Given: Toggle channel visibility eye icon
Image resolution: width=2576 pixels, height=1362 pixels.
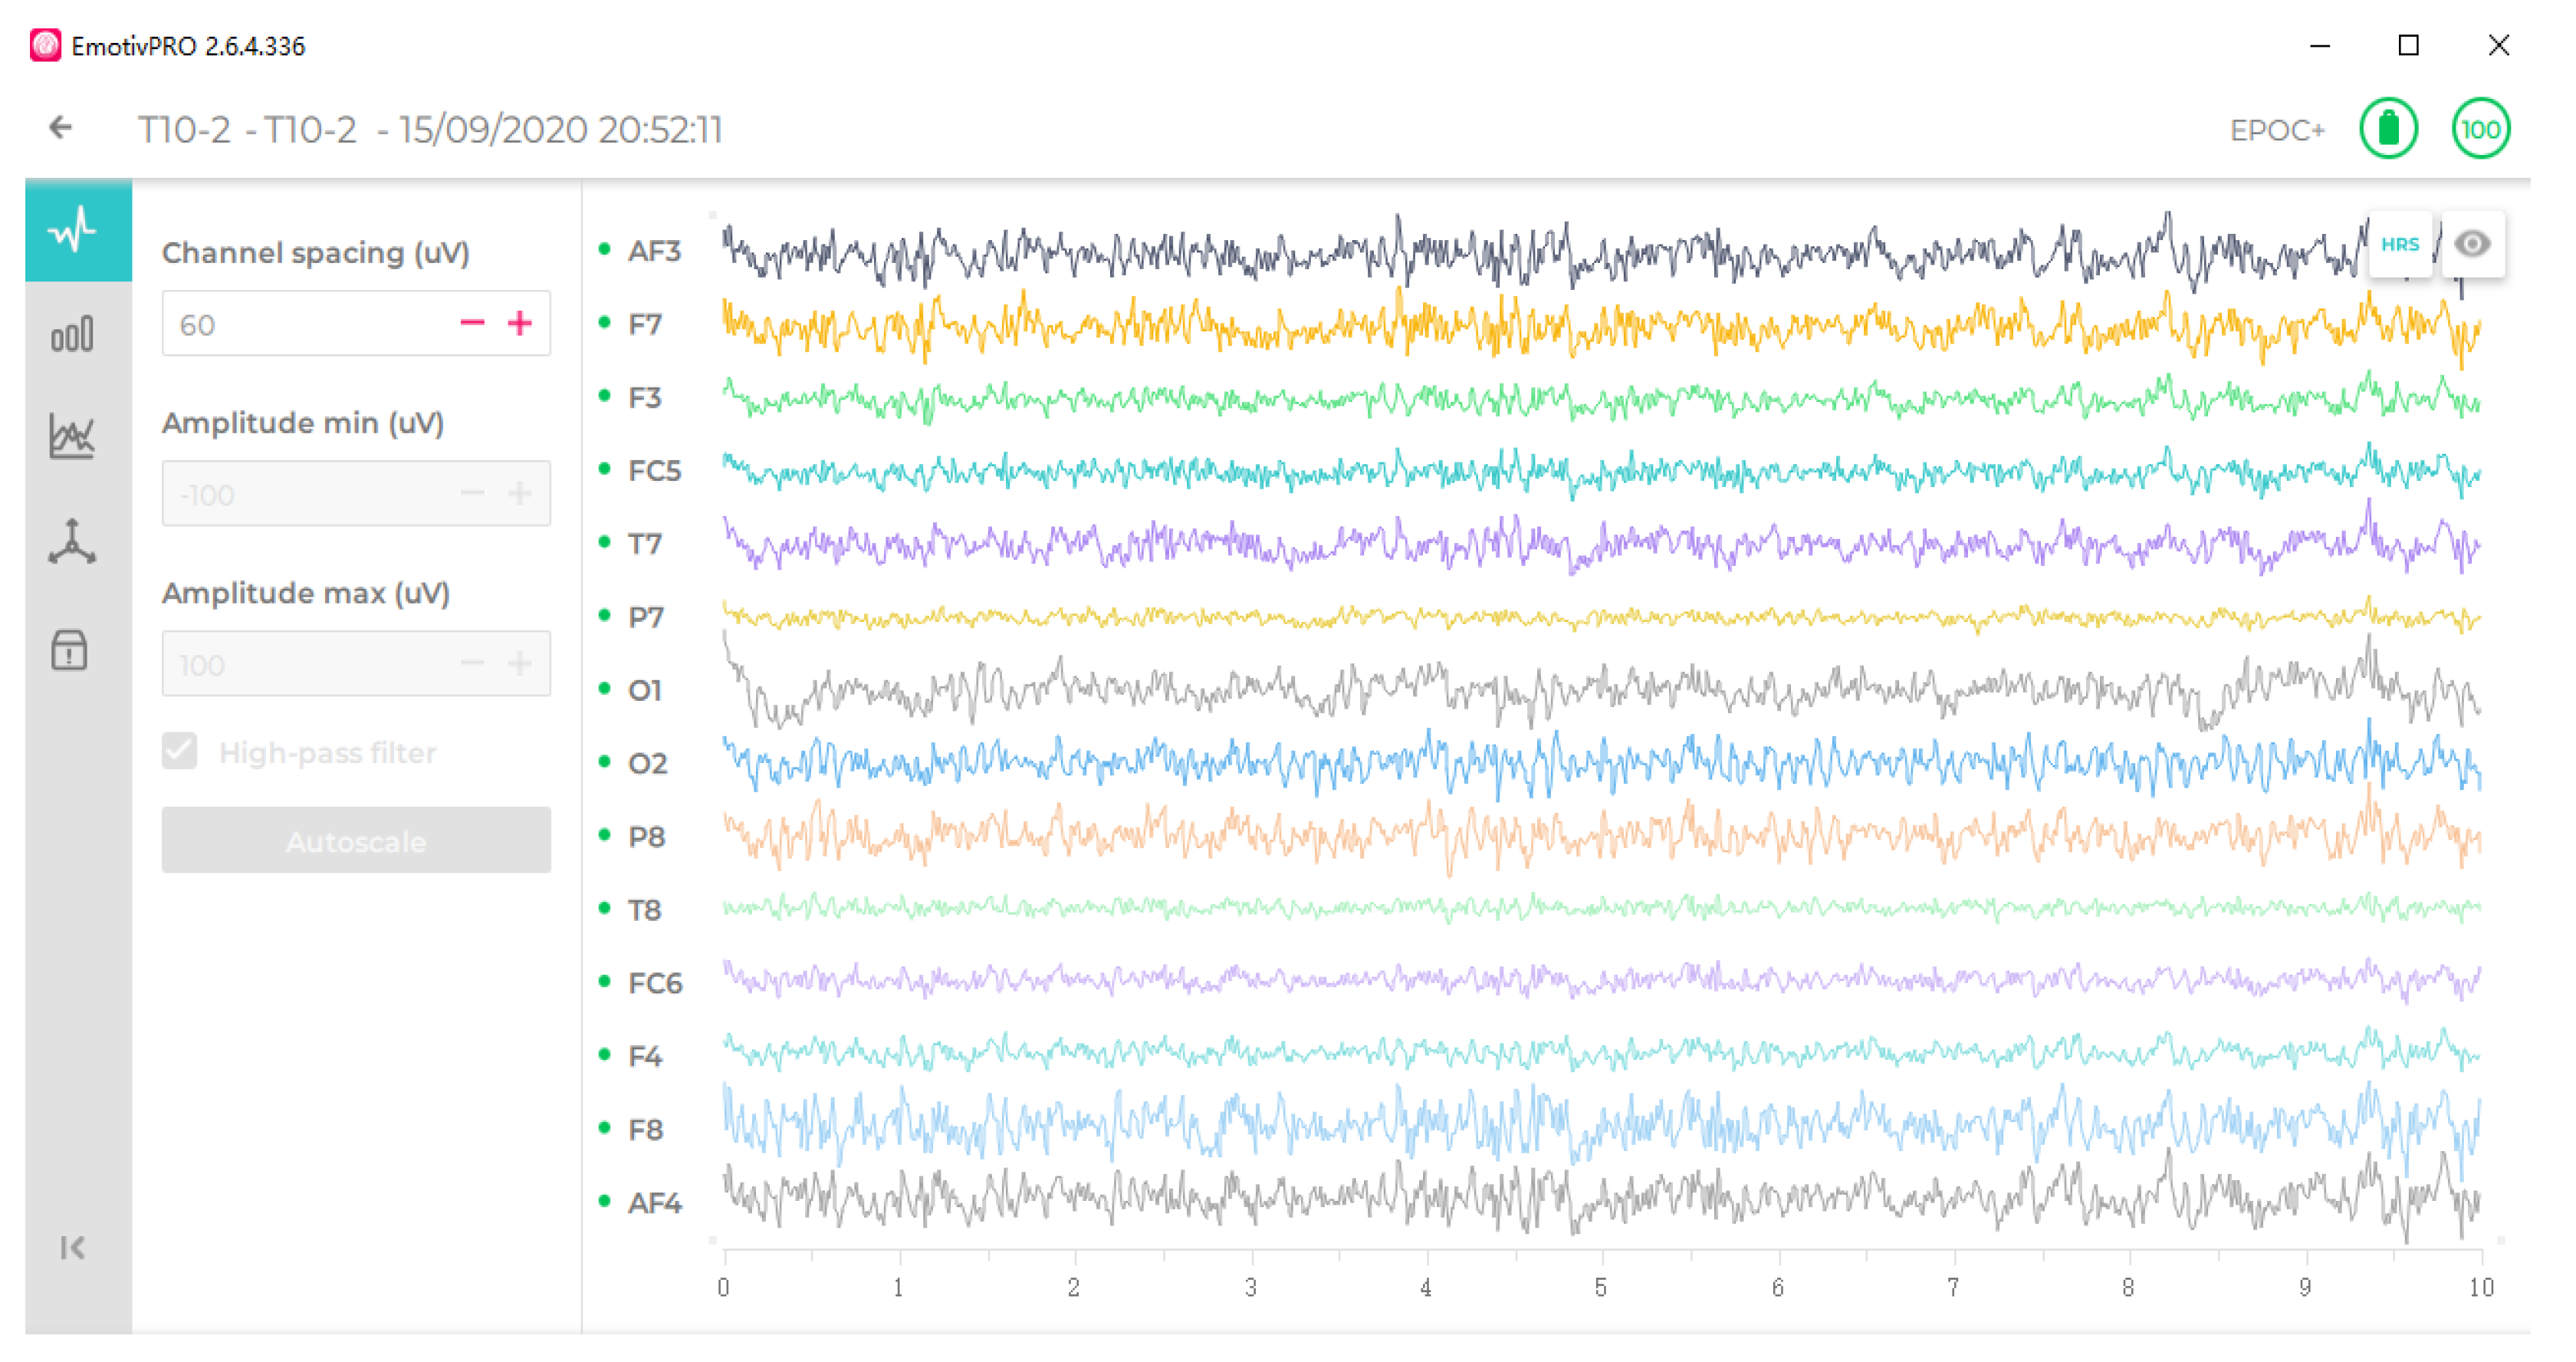Looking at the screenshot, I should coord(2471,244).
